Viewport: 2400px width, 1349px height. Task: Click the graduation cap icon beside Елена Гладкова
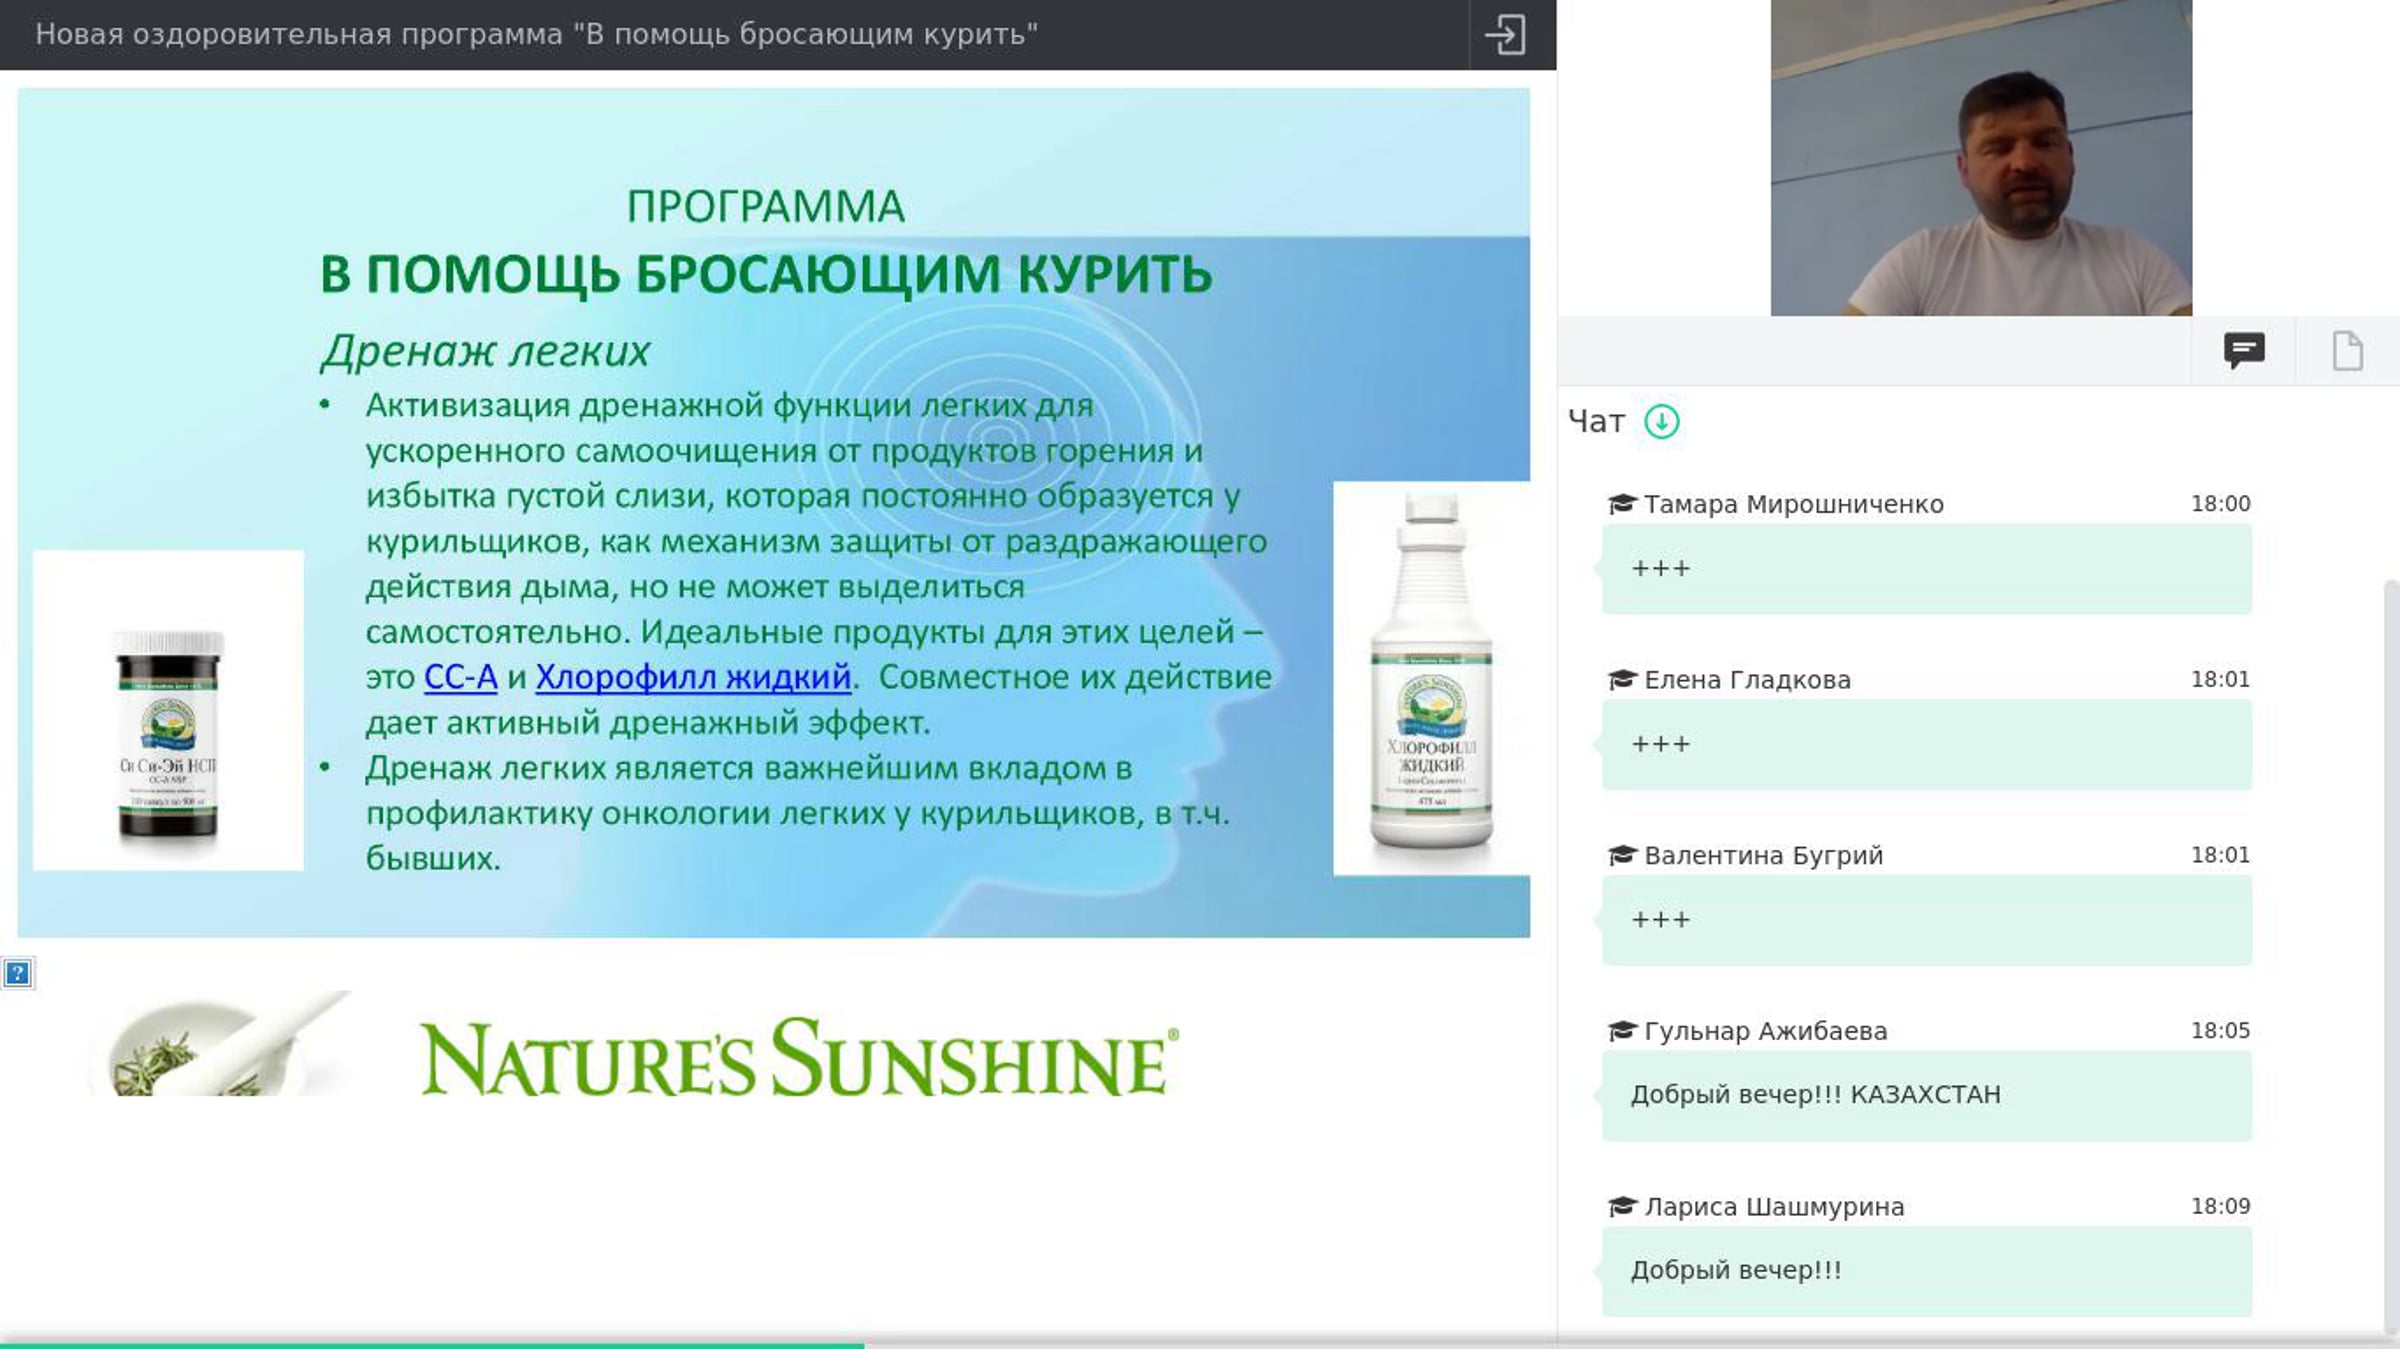click(x=1621, y=680)
